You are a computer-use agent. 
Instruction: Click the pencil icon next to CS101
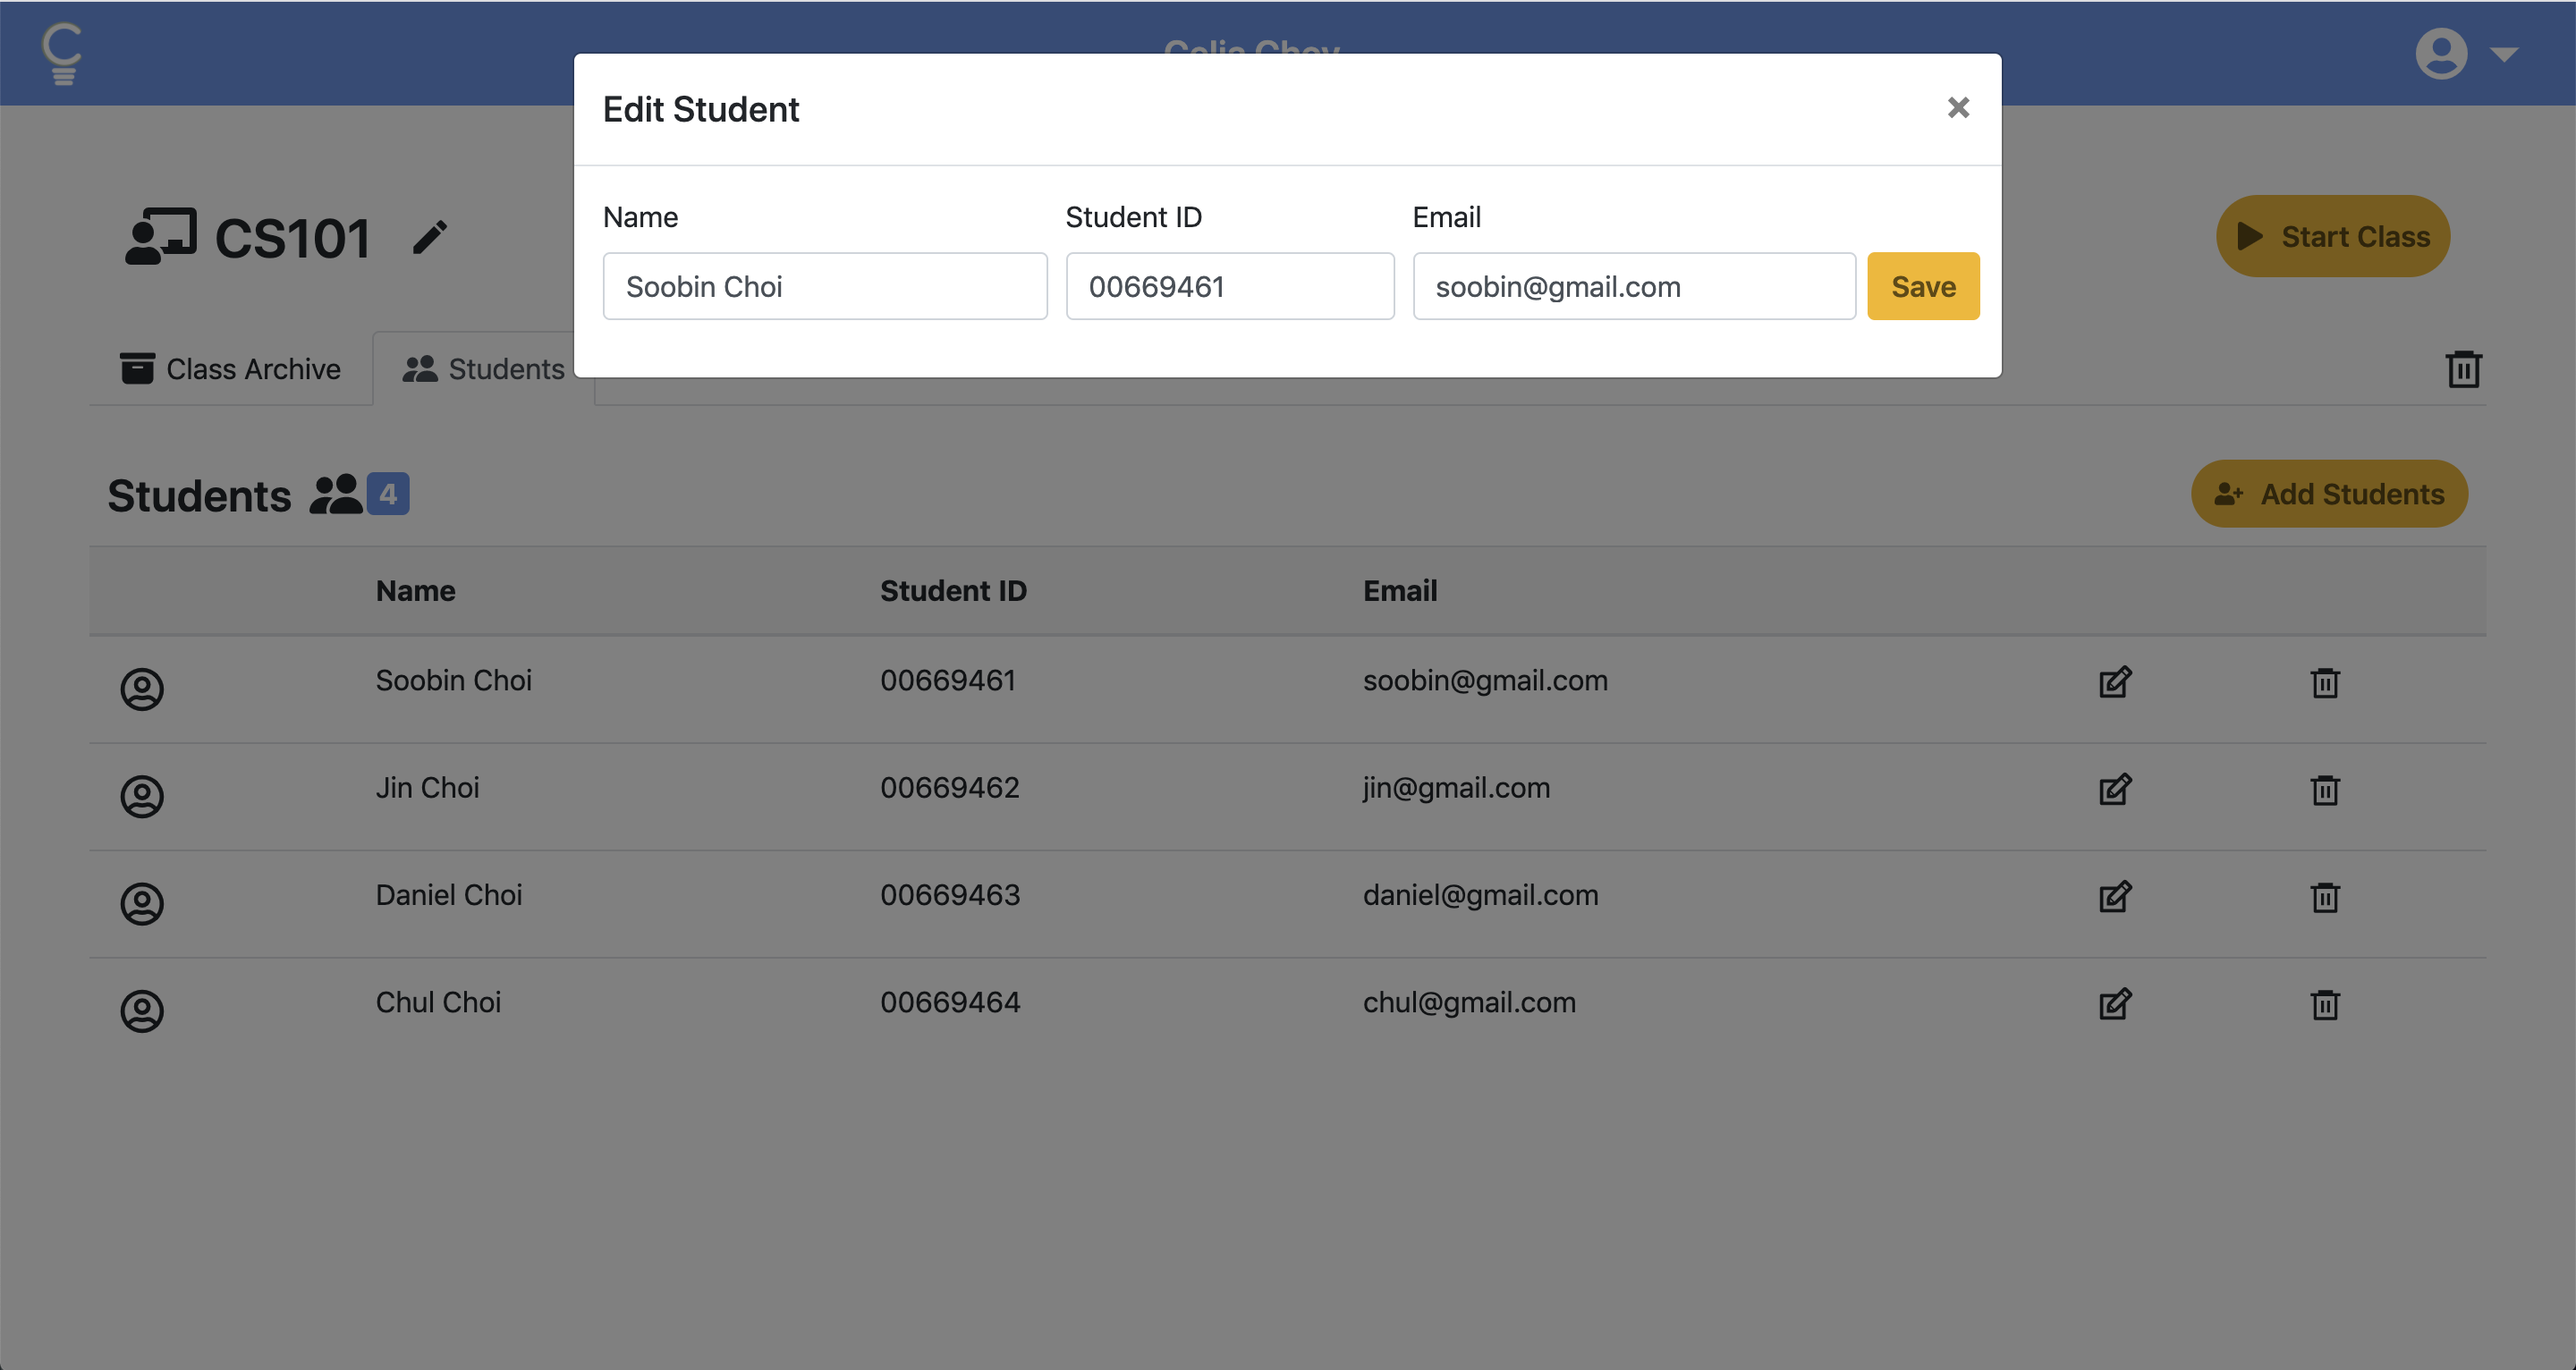coord(430,238)
